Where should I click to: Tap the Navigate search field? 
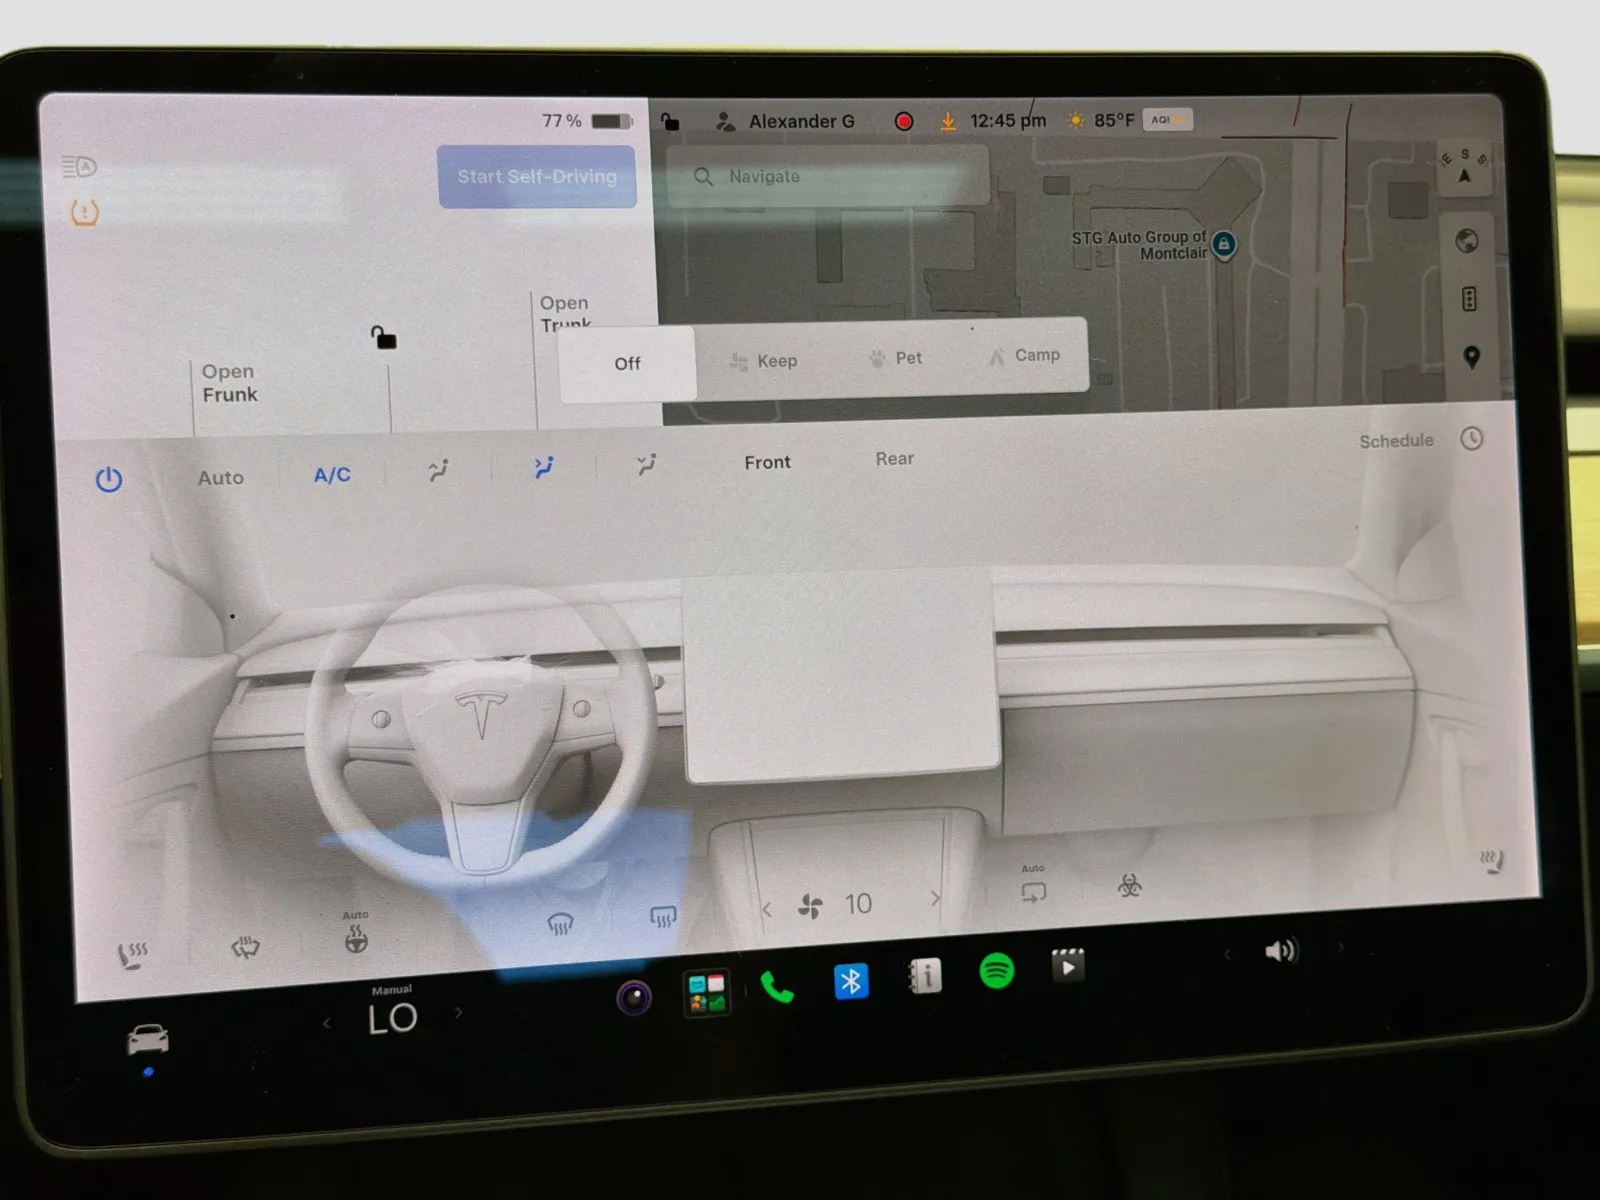pos(828,176)
